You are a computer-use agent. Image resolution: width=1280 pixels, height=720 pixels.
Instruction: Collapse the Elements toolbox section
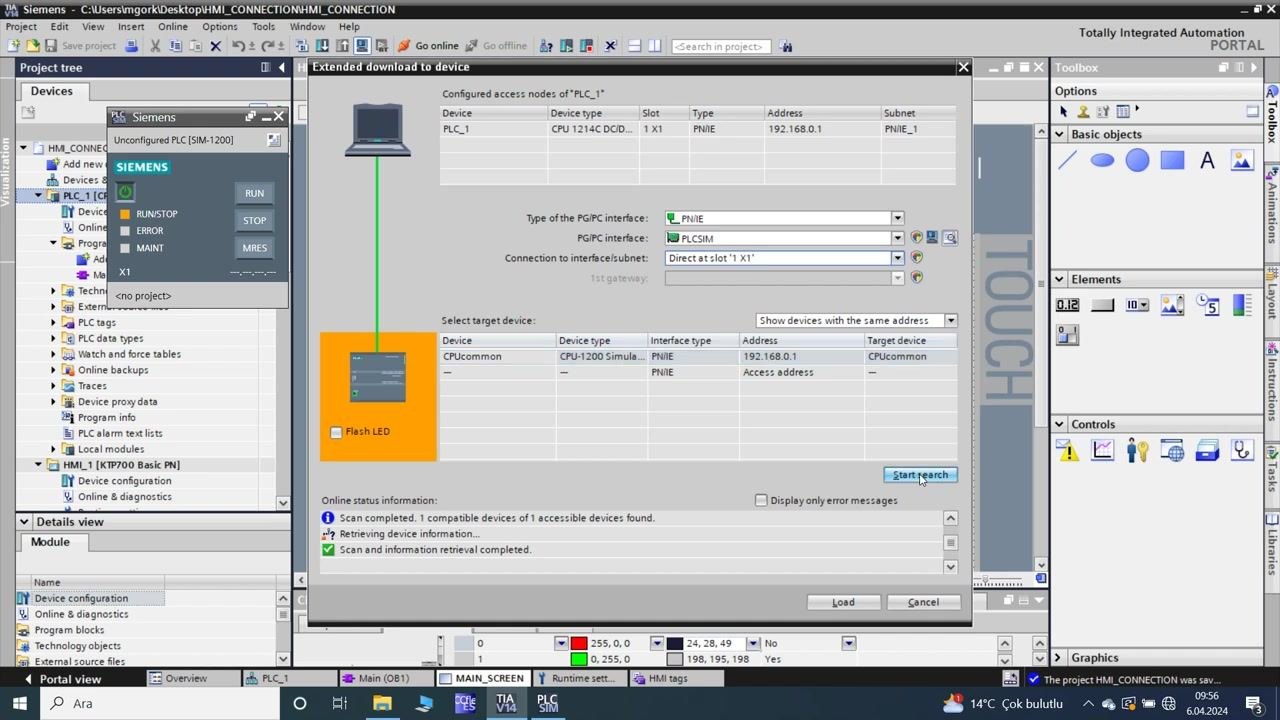1059,279
